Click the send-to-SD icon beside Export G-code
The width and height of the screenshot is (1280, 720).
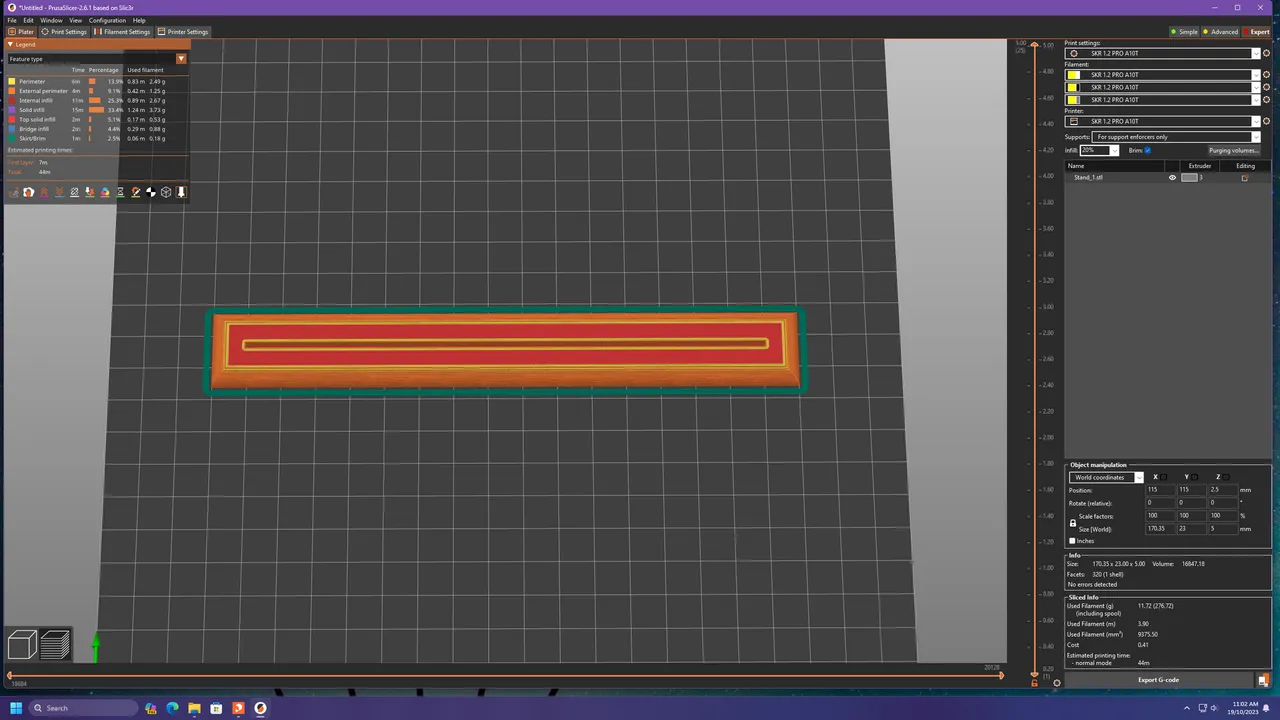click(1263, 680)
